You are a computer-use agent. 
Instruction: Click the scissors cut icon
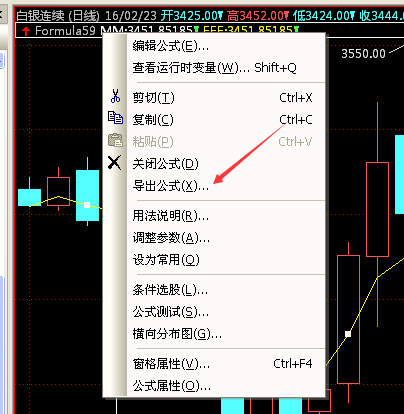click(115, 96)
